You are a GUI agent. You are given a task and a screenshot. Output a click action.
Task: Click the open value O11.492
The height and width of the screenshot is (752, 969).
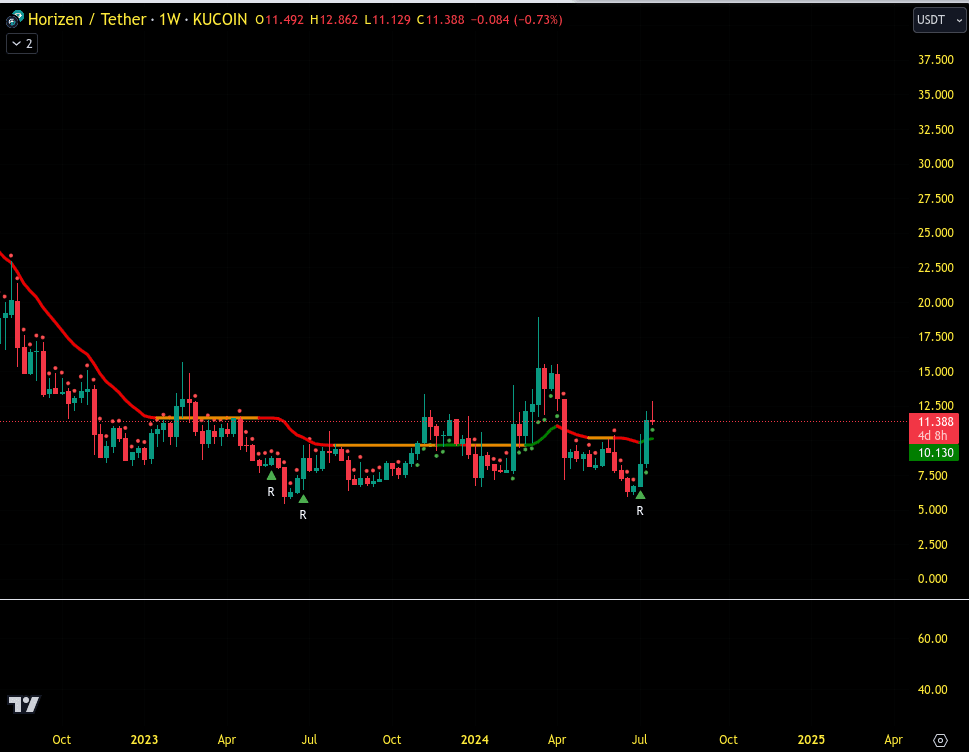point(280,20)
